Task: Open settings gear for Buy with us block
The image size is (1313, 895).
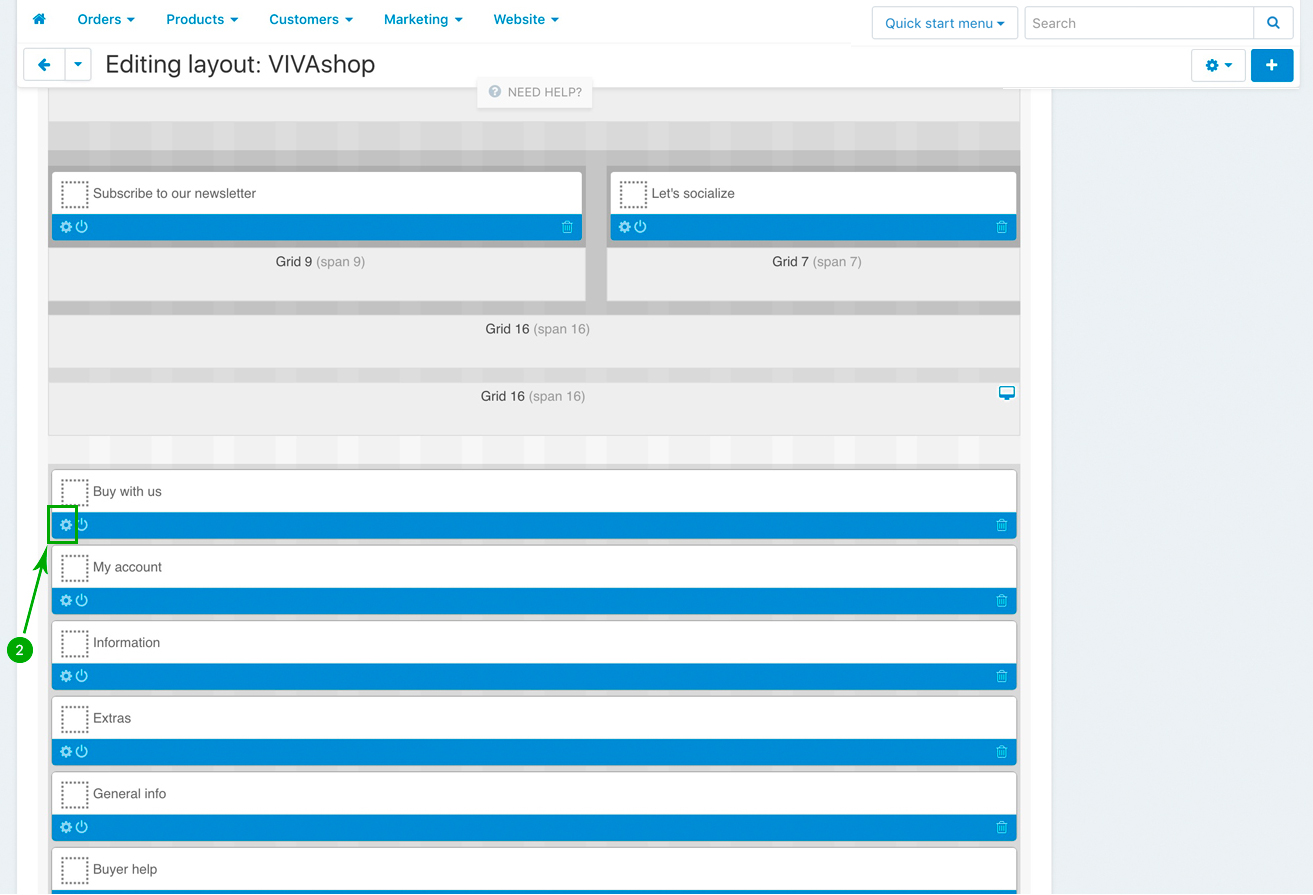Action: click(x=66, y=525)
